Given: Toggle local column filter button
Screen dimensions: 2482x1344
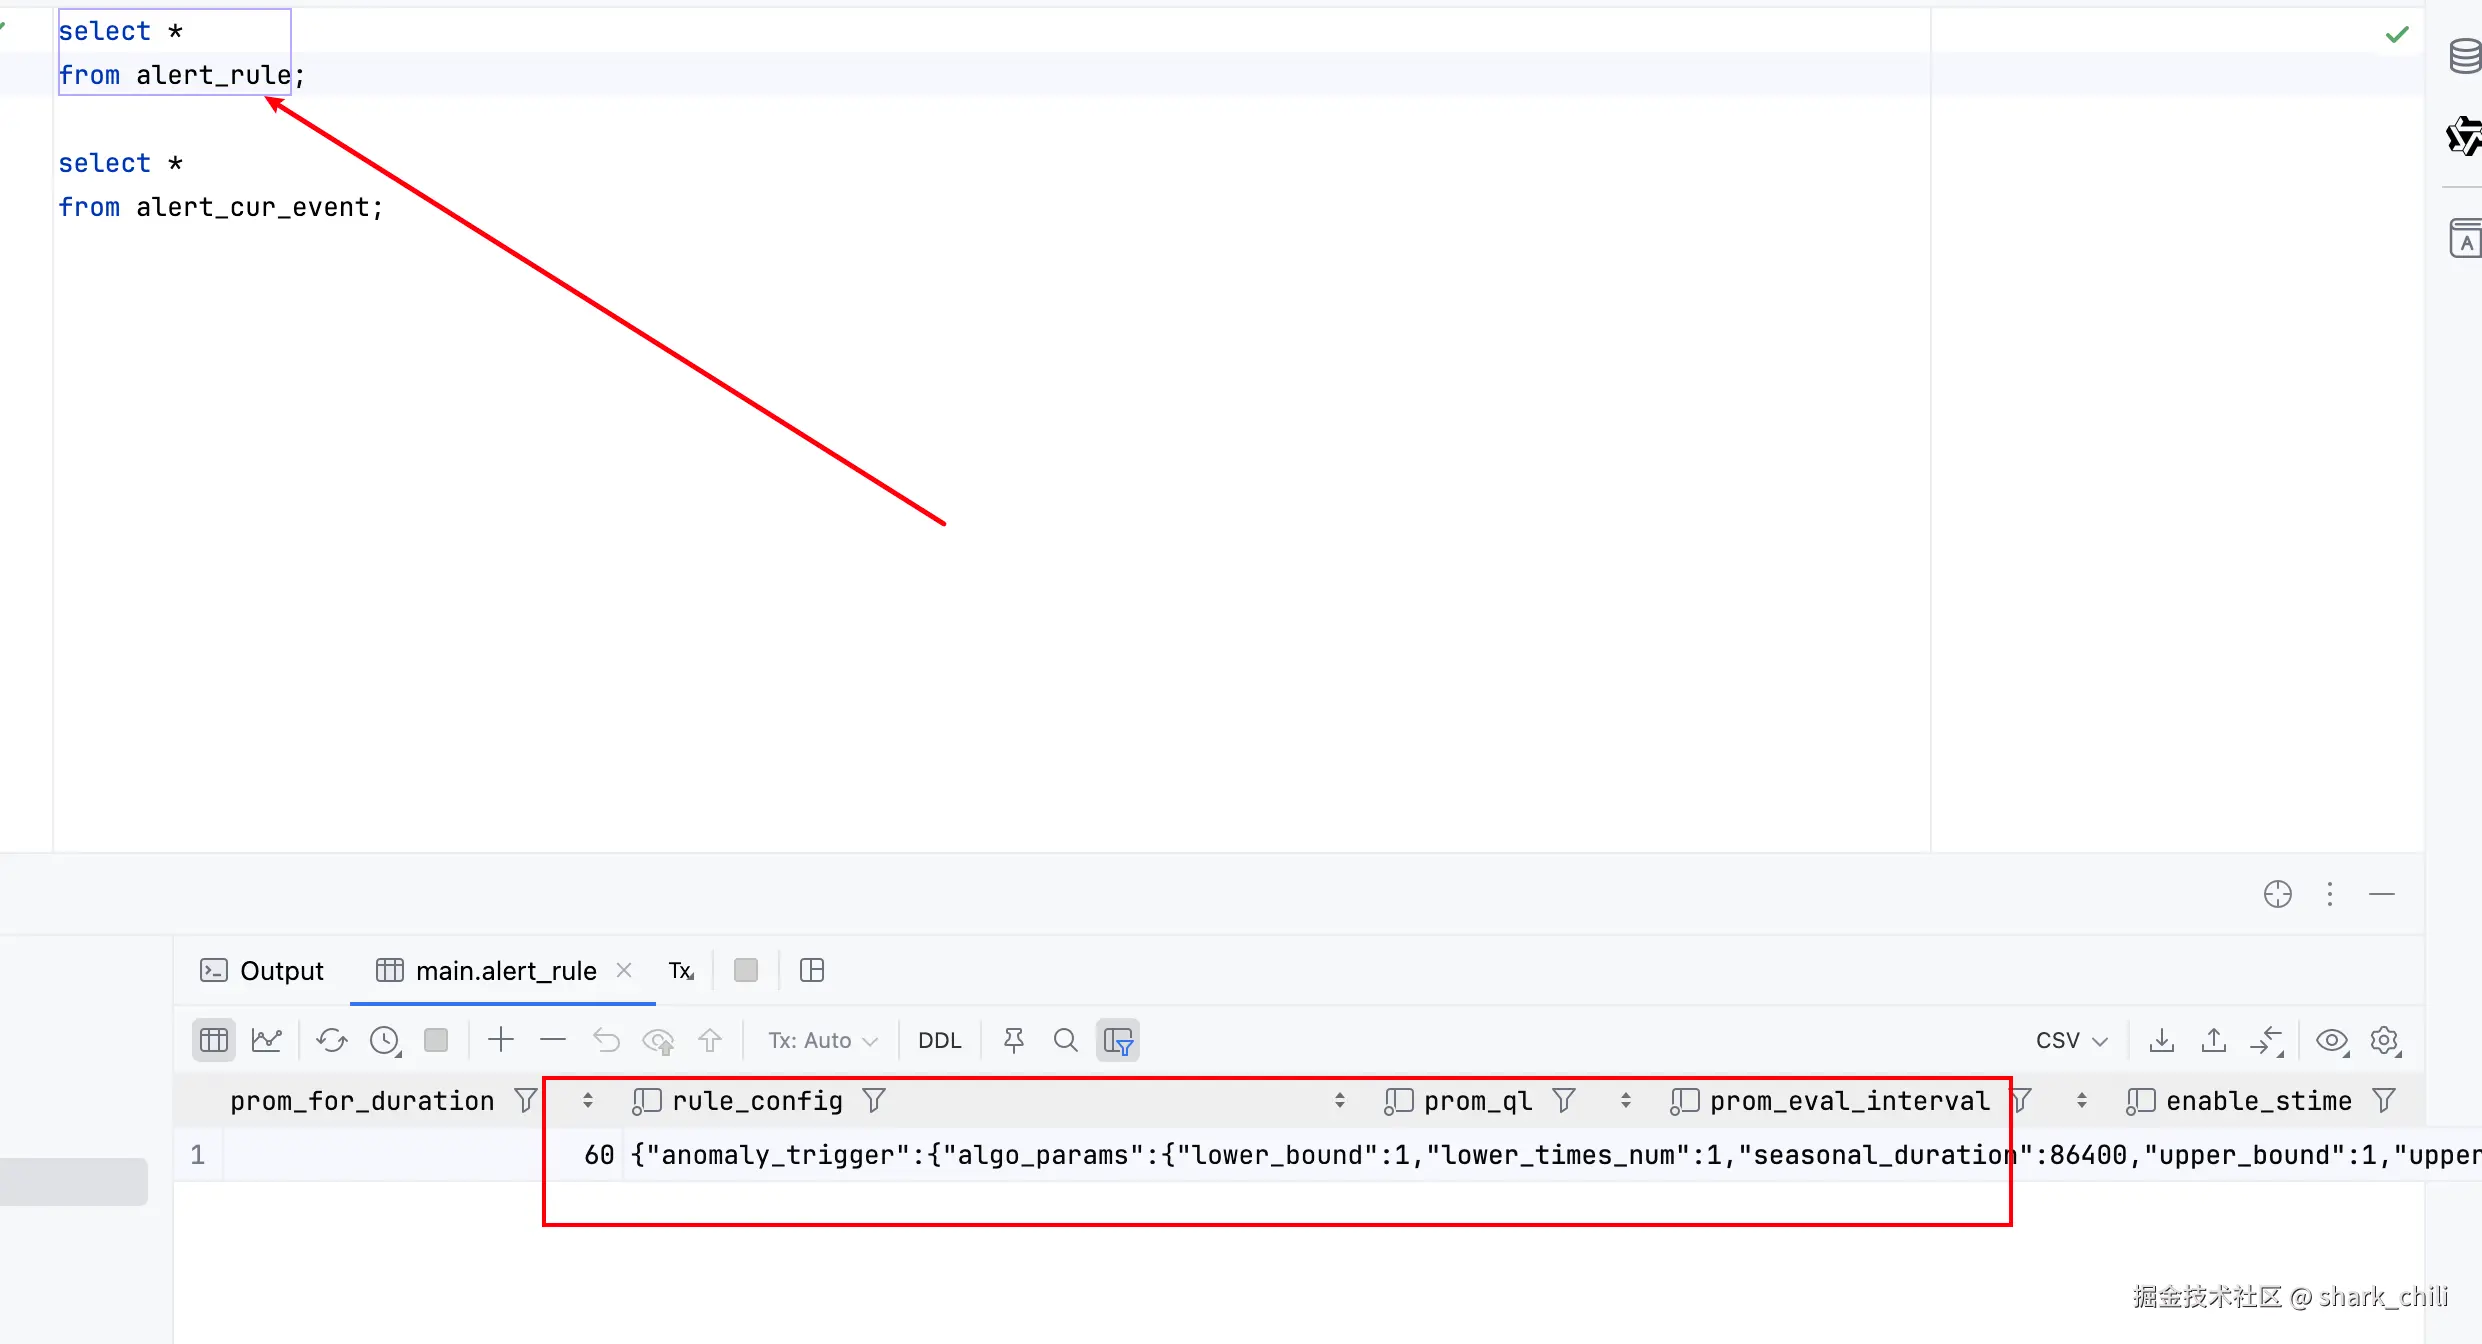Looking at the screenshot, I should coord(1118,1040).
